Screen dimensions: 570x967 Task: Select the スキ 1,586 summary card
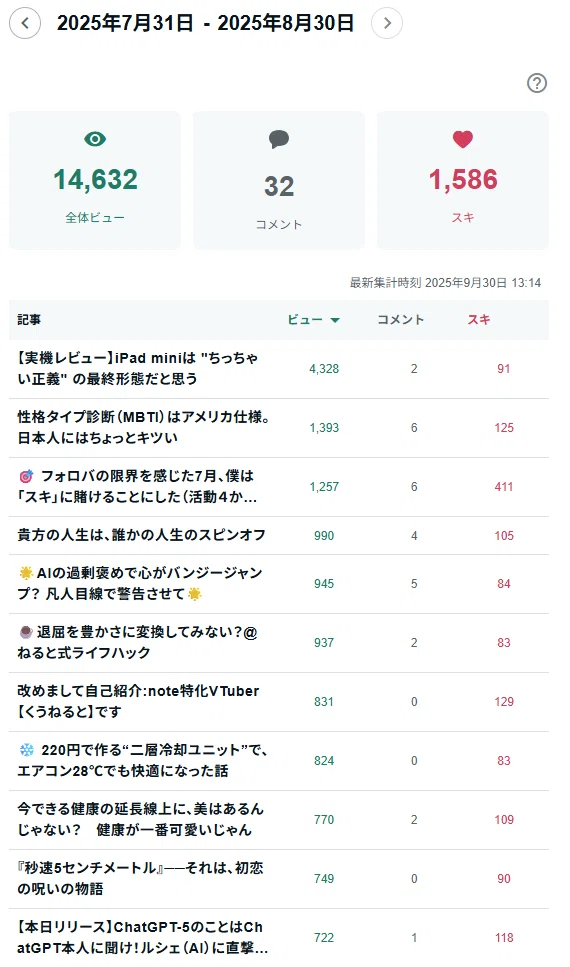click(x=463, y=180)
